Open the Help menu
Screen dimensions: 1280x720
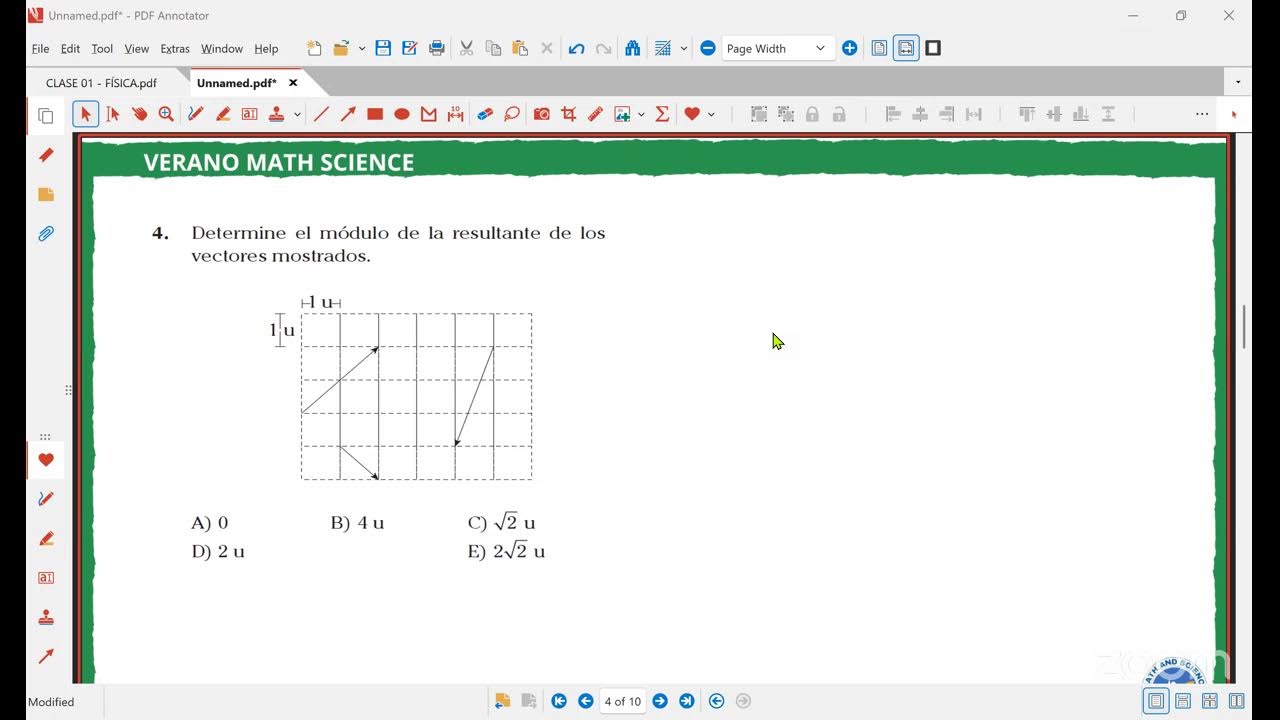(x=266, y=48)
